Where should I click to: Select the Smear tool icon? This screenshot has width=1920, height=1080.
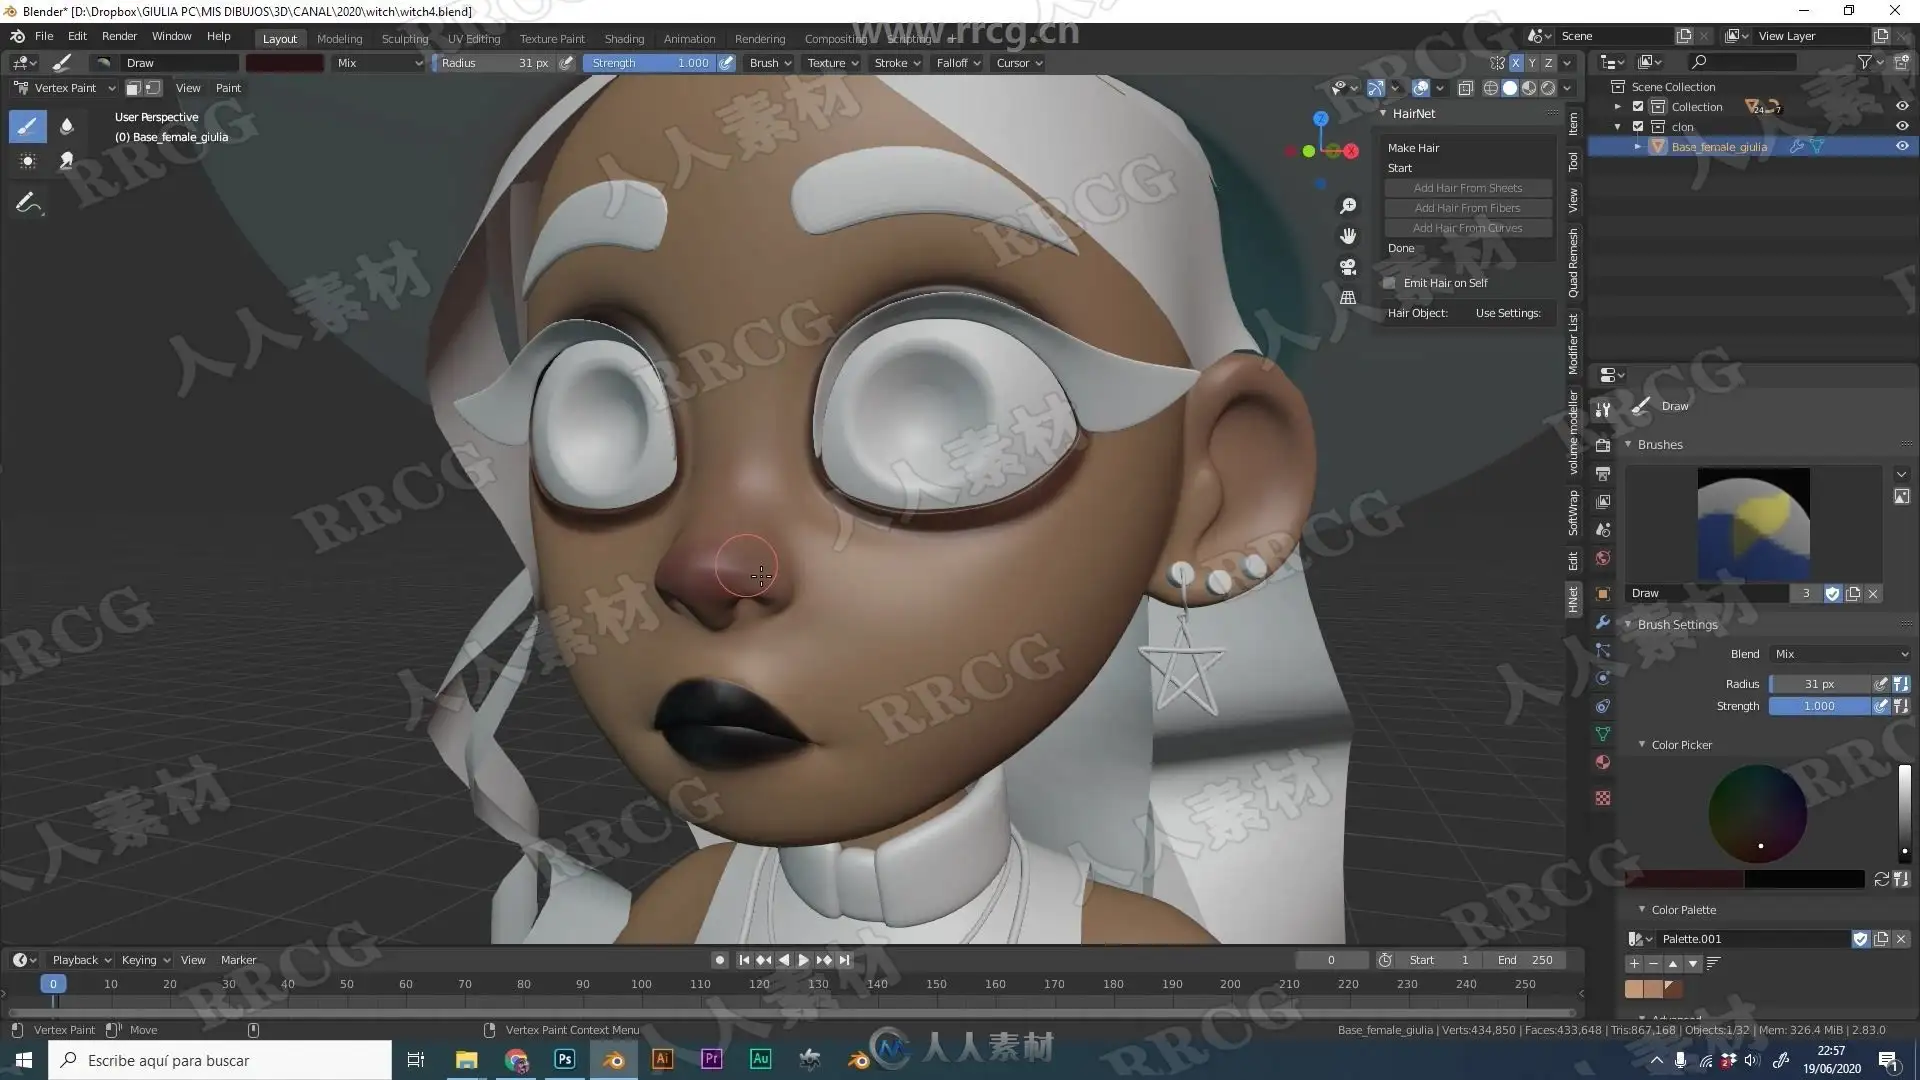[x=67, y=160]
